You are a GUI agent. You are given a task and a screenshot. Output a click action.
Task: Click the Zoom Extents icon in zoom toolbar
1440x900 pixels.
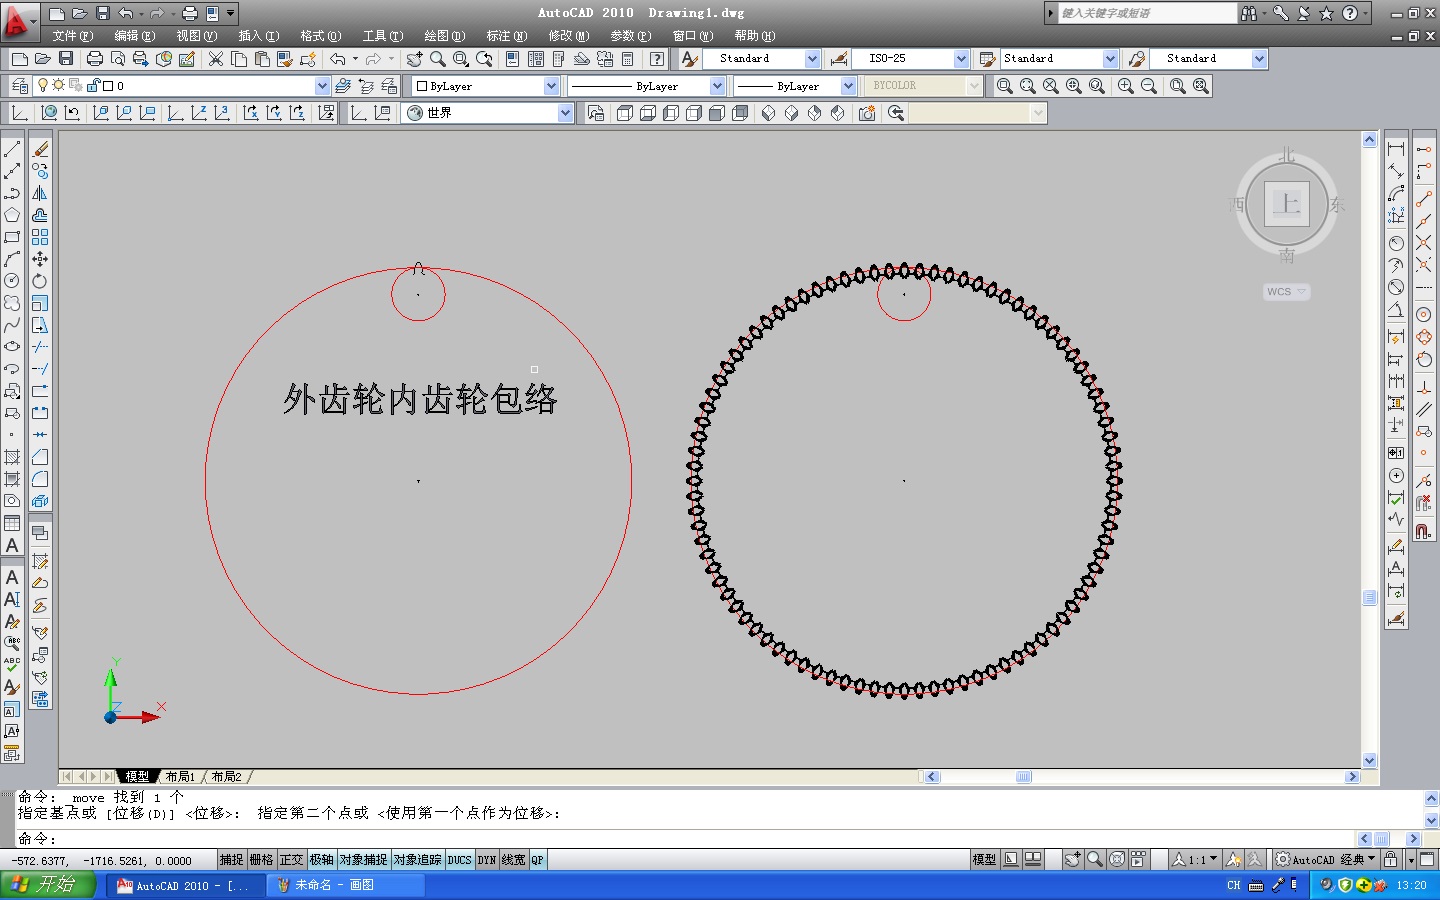[x=1201, y=86]
